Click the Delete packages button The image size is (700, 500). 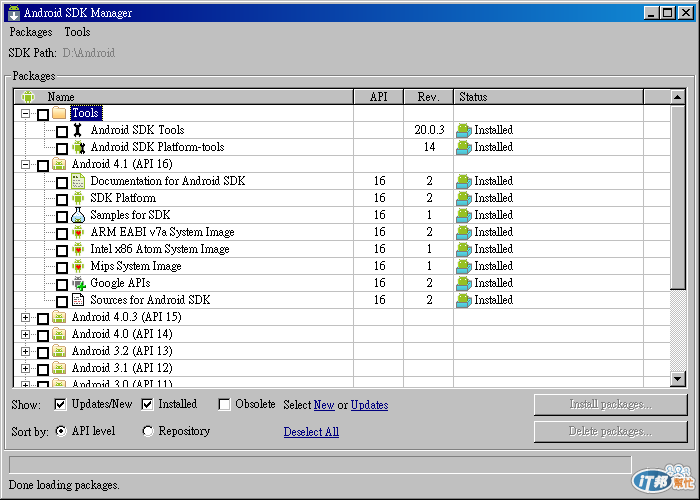611,432
